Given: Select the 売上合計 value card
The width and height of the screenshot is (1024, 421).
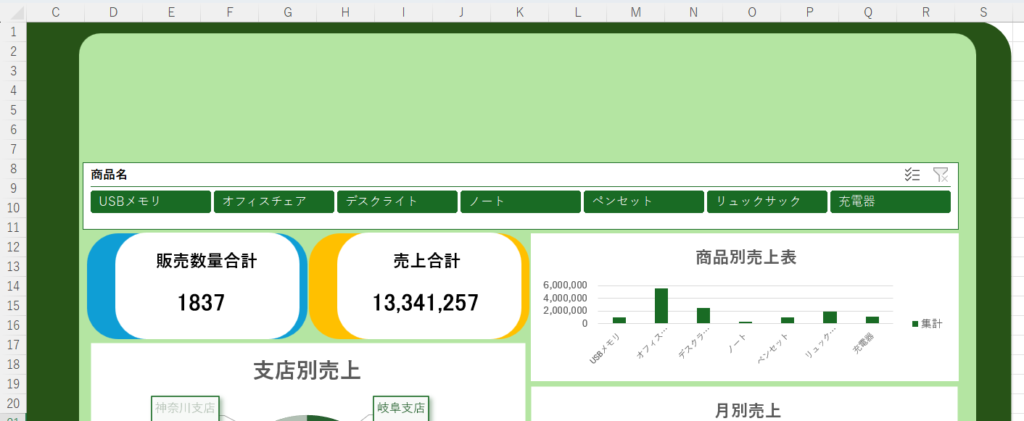Looking at the screenshot, I should tap(427, 284).
